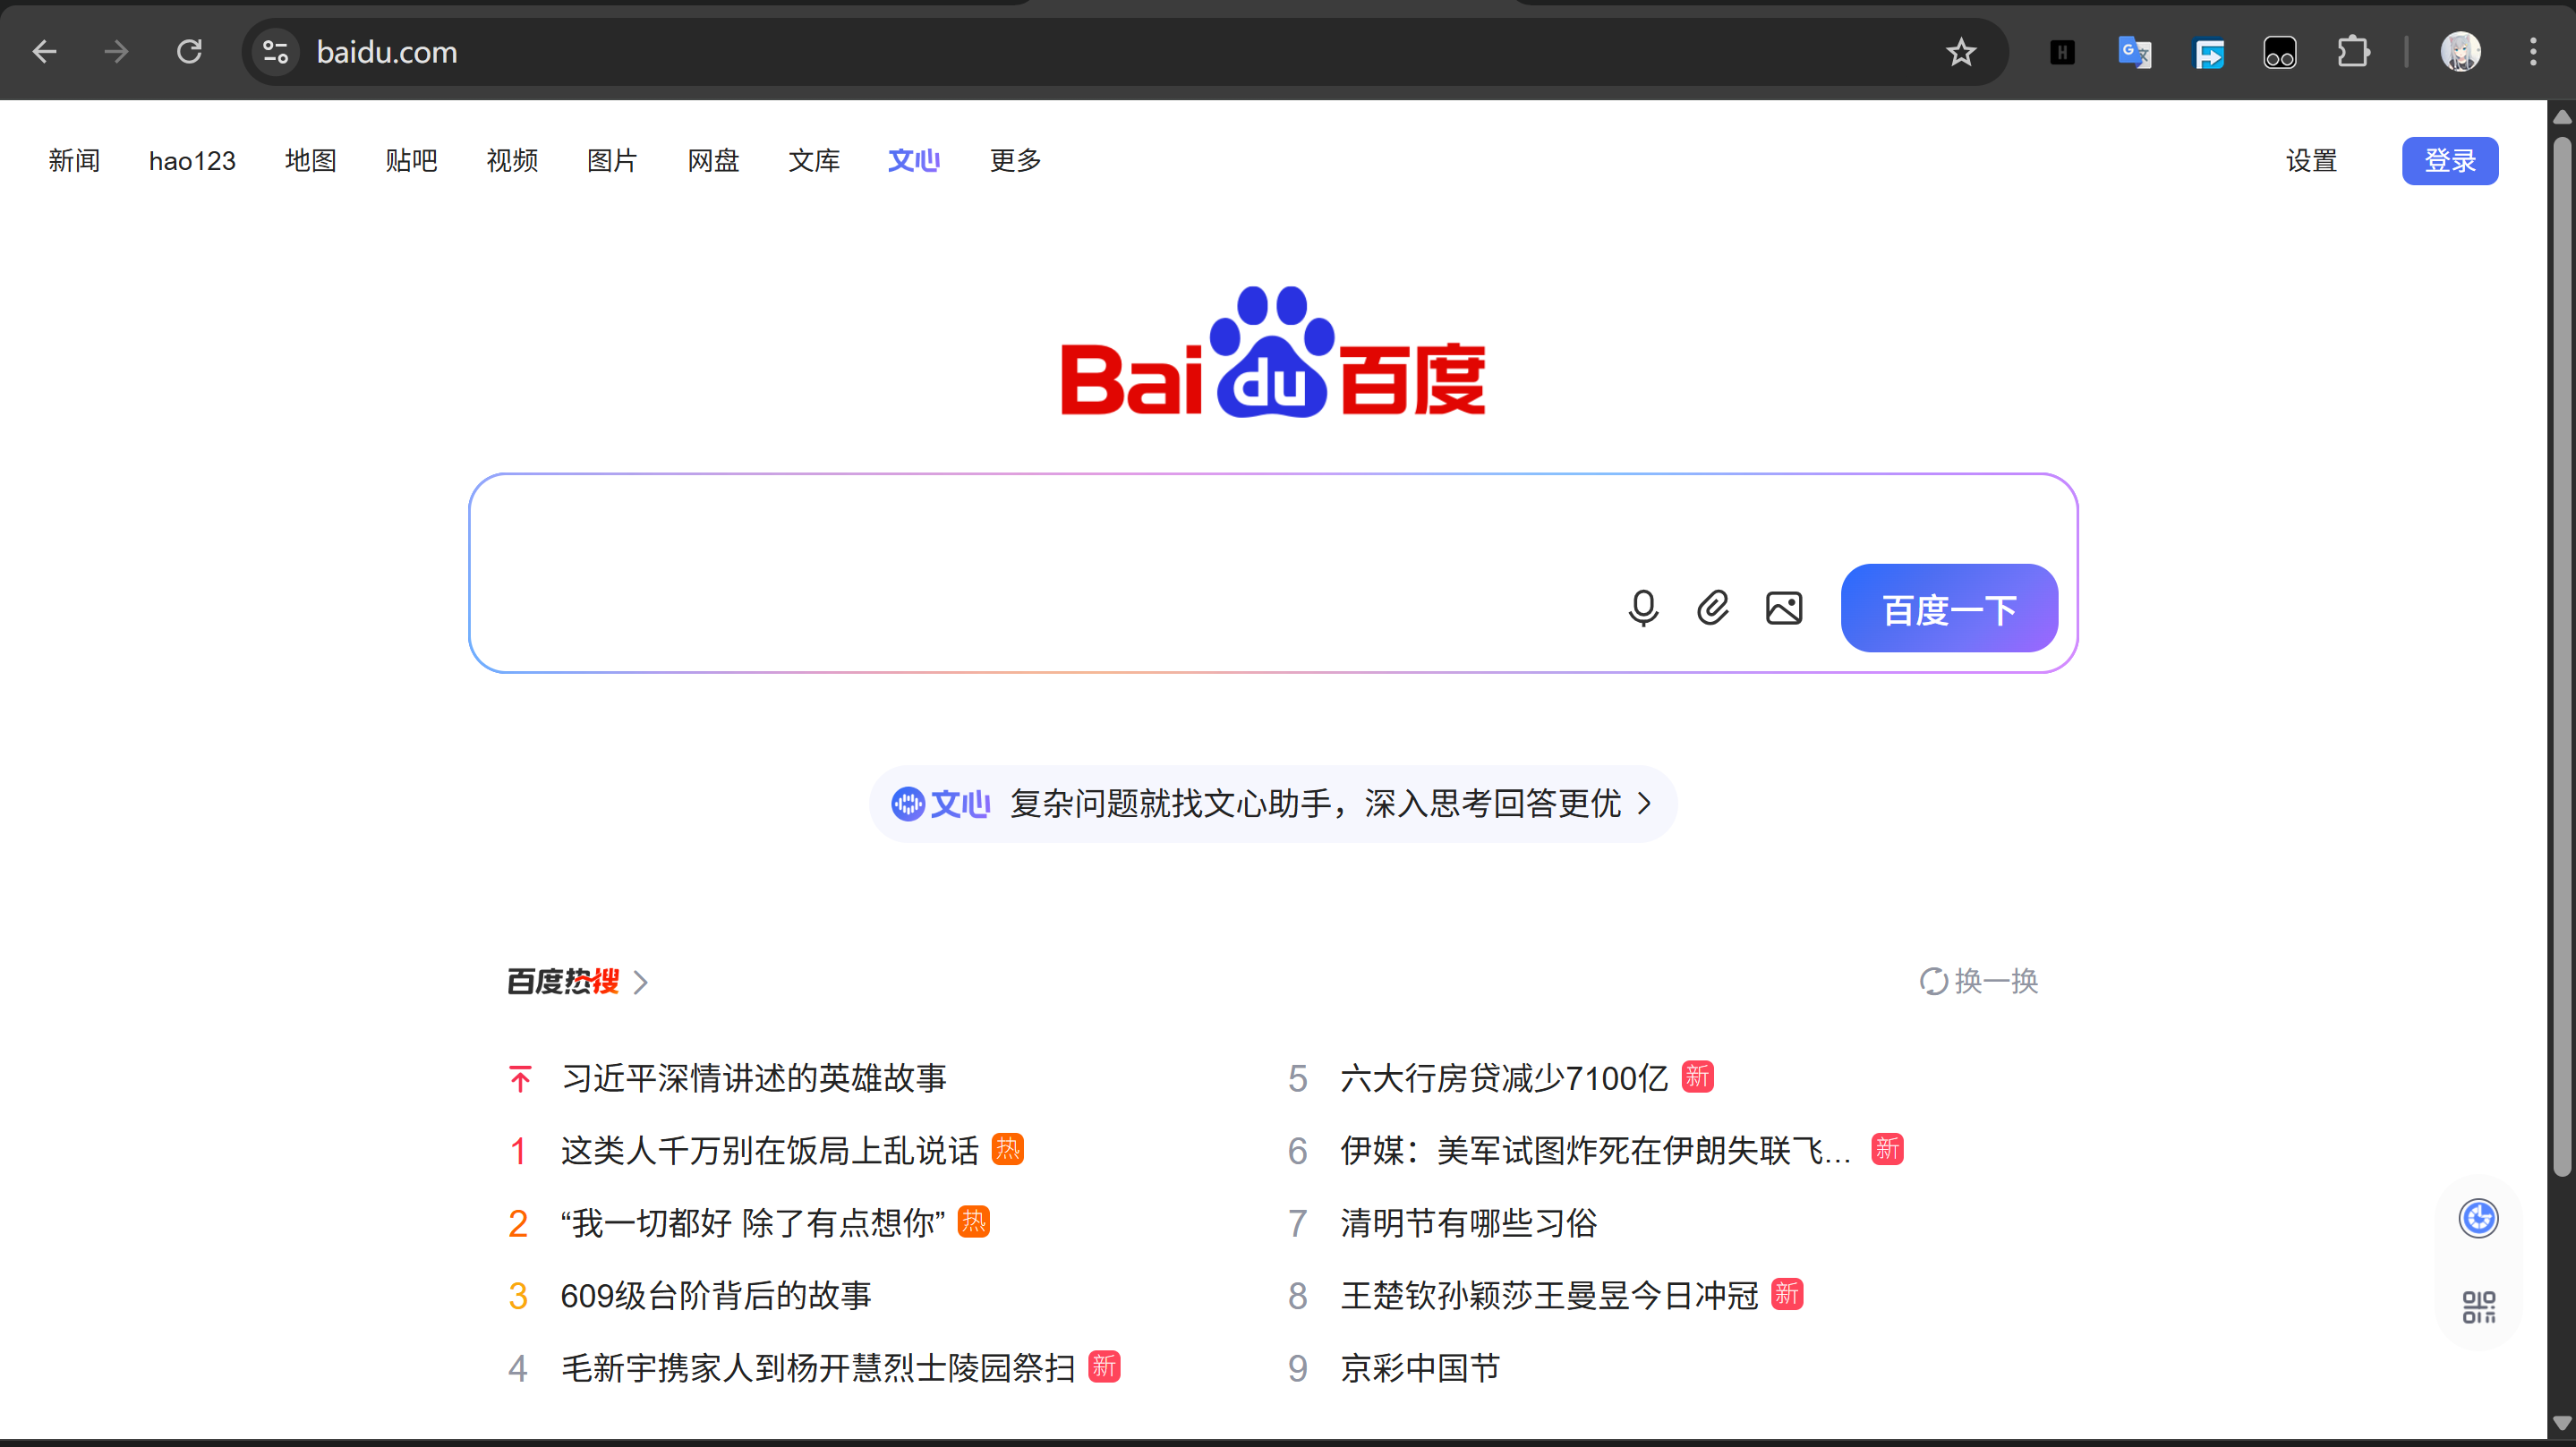Open hot search 清明节有哪些习俗
Screen dimensions: 2576x1447
(x=1468, y=1223)
